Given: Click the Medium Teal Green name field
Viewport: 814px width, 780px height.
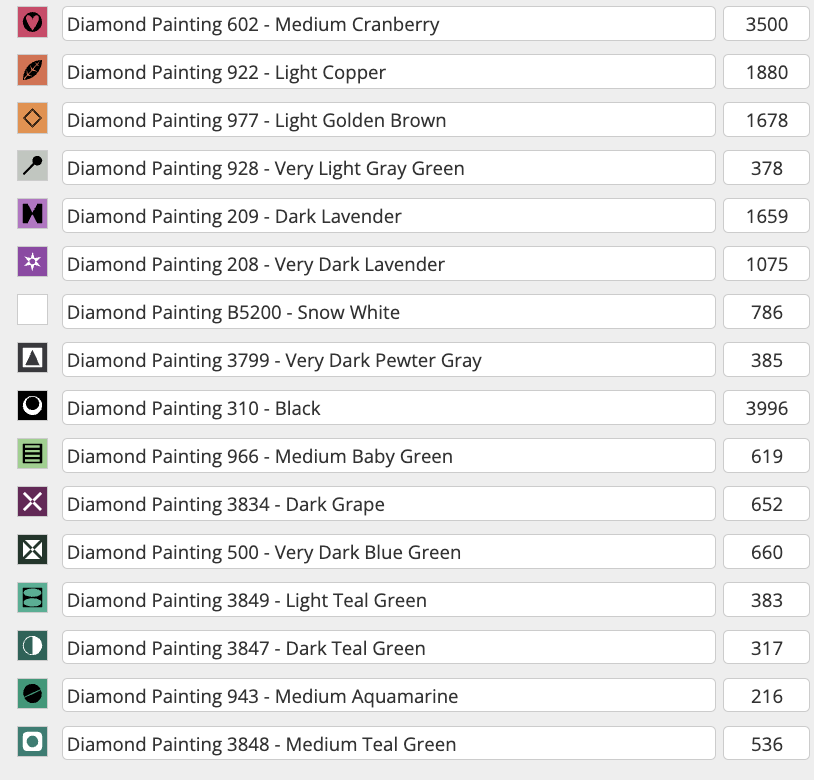Looking at the screenshot, I should click(x=388, y=744).
